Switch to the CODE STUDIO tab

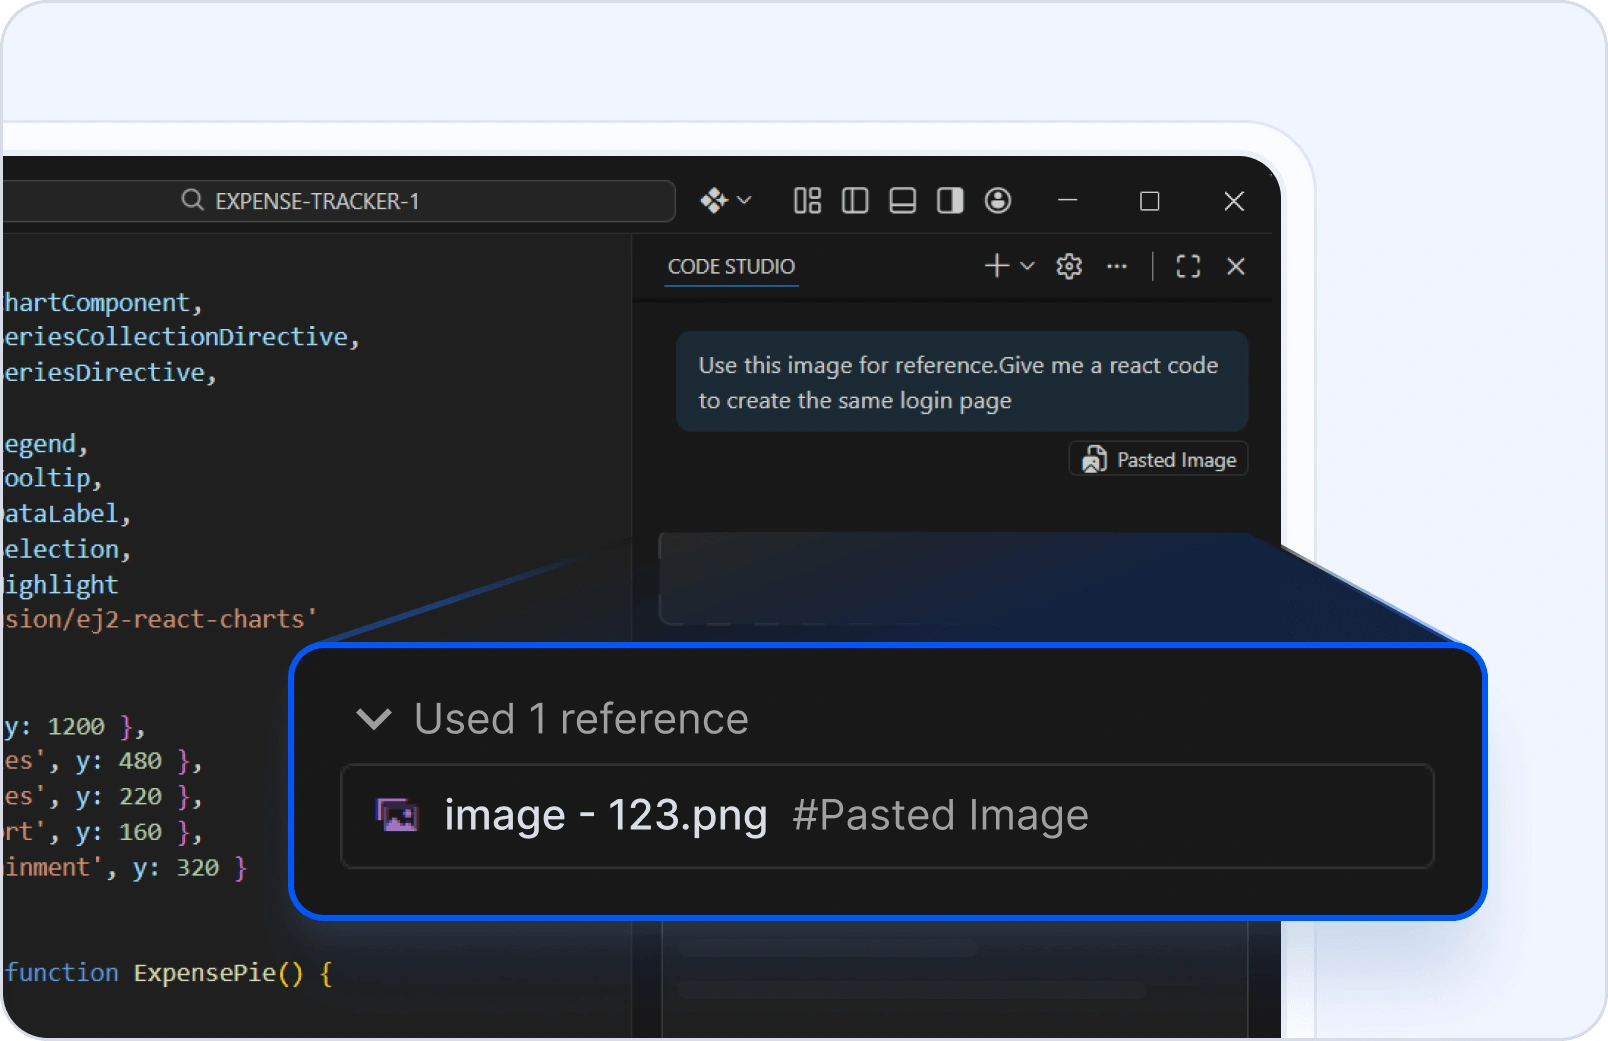click(731, 267)
